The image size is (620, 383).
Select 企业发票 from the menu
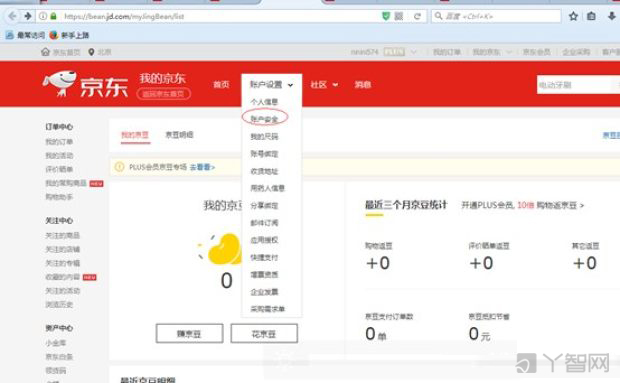(264, 292)
